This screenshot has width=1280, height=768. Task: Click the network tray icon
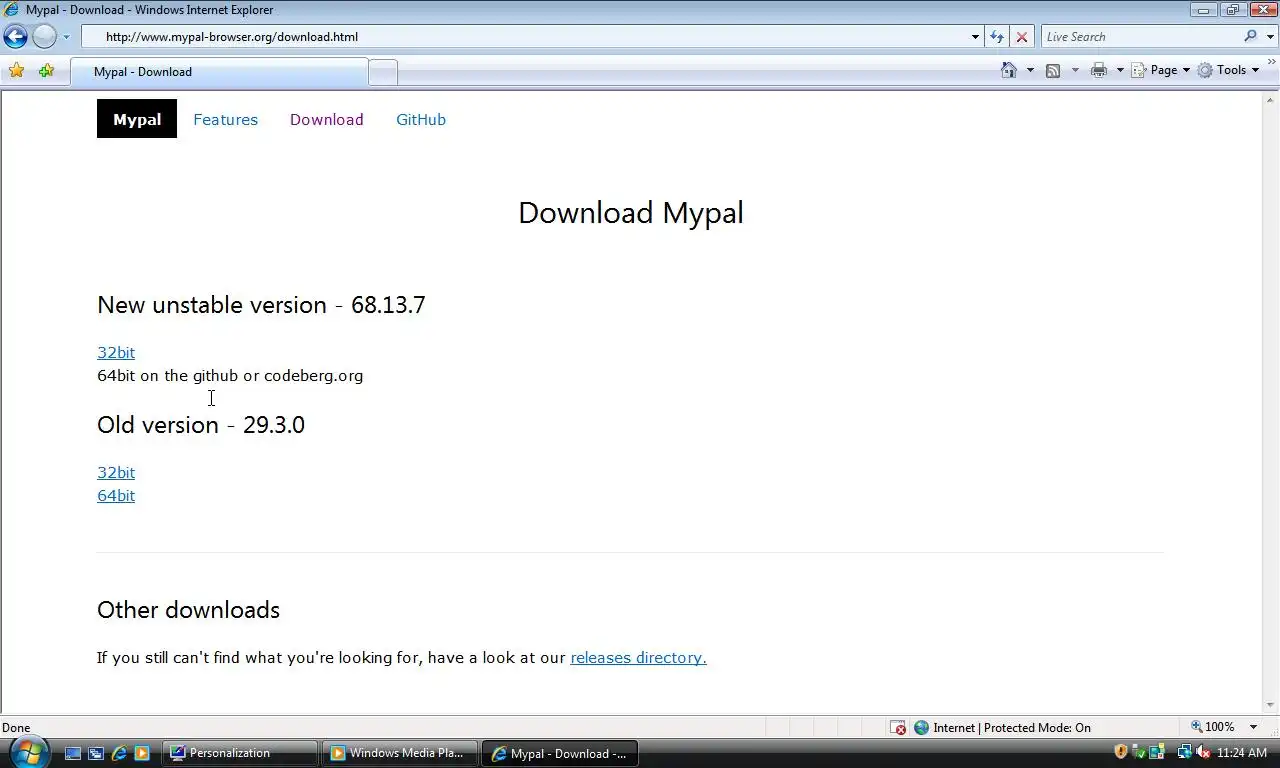1183,752
